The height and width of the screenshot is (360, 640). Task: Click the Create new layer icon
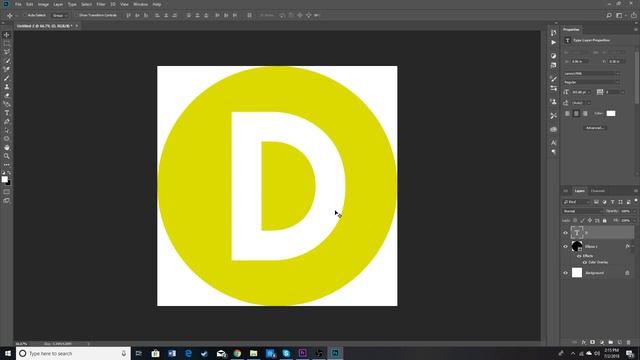tap(620, 342)
